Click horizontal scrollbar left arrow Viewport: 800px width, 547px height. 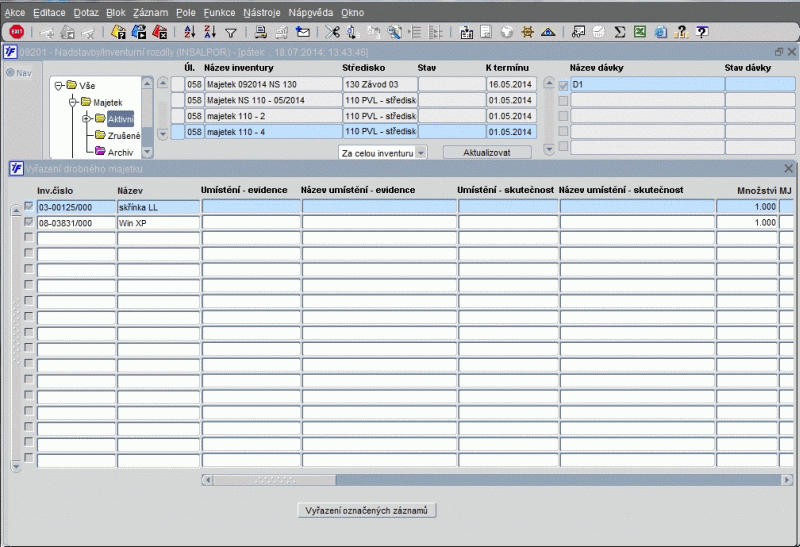click(207, 480)
